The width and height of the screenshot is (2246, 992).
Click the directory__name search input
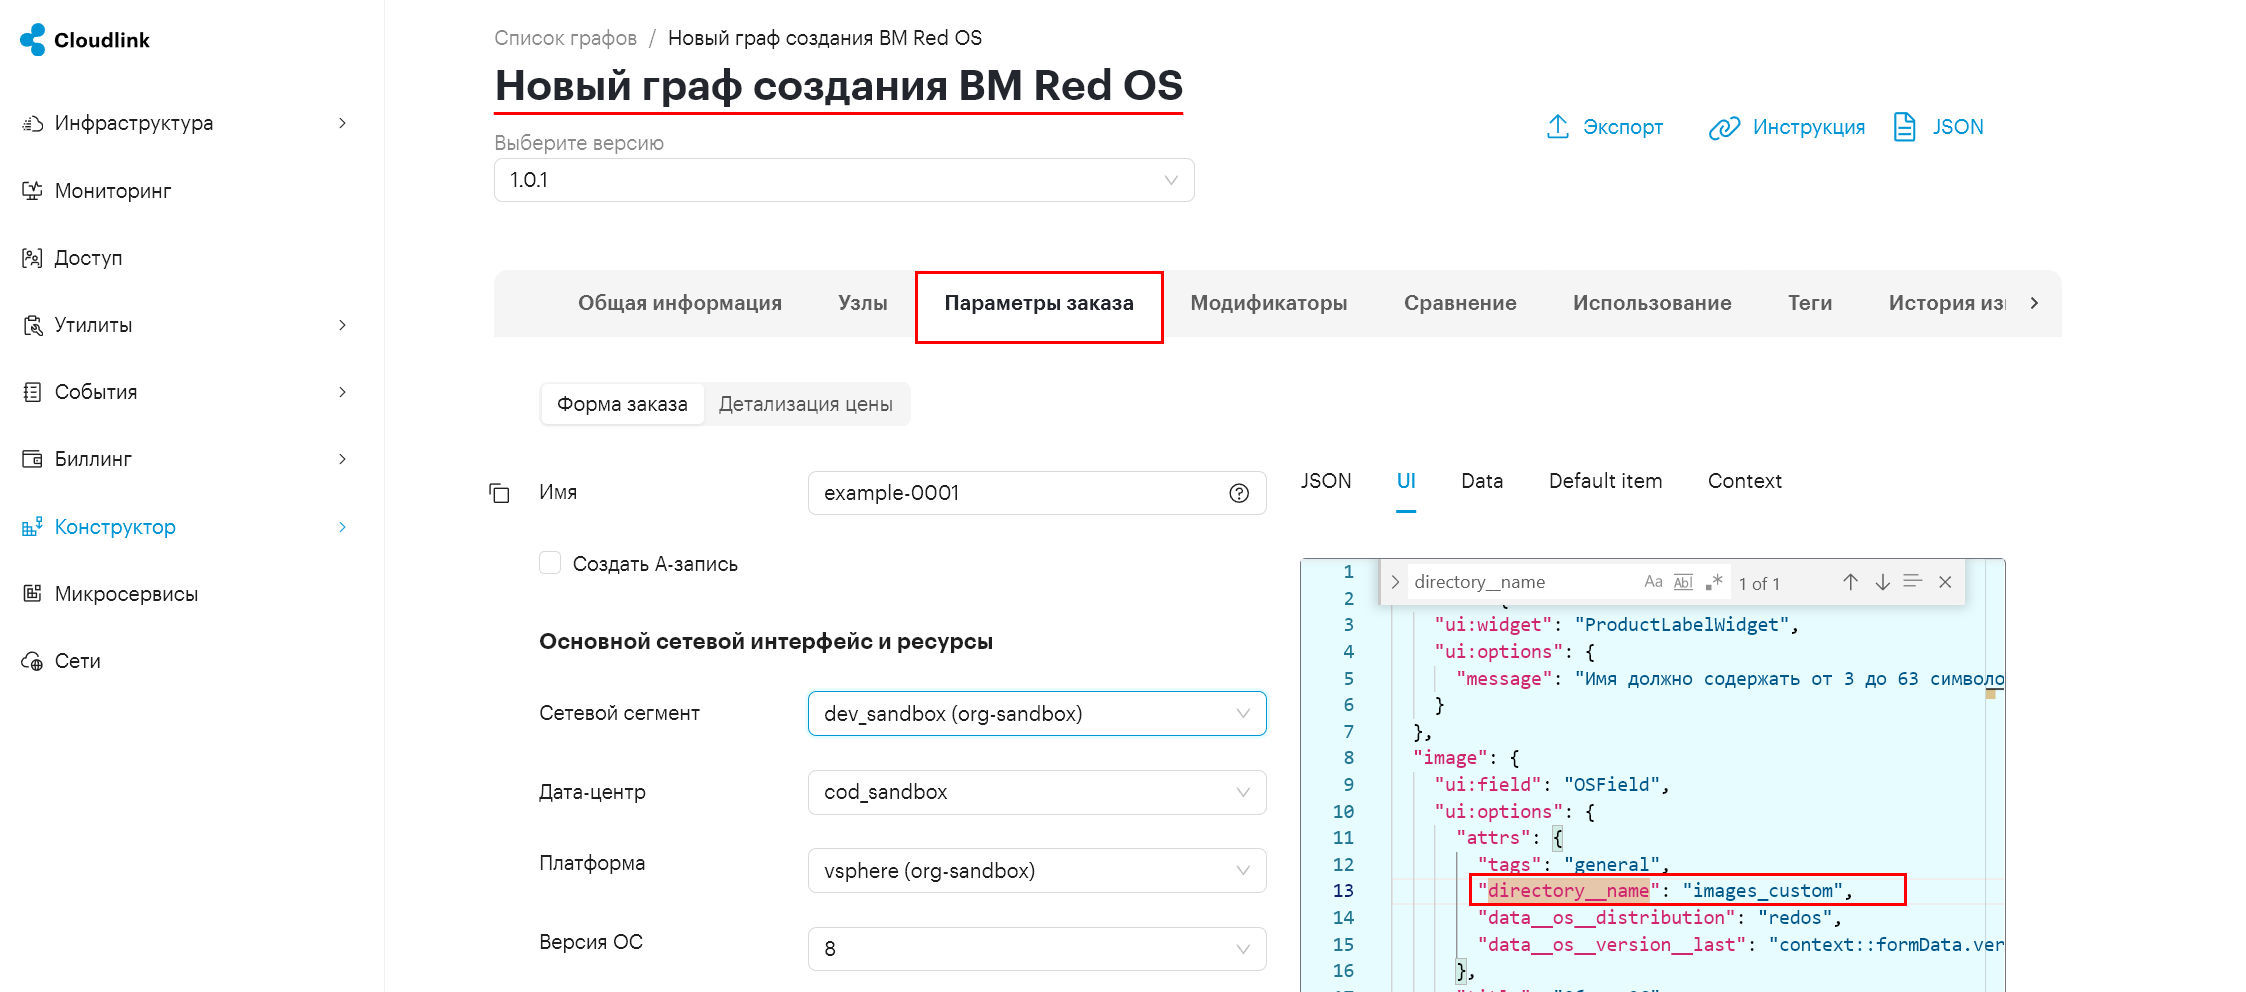coord(1522,582)
